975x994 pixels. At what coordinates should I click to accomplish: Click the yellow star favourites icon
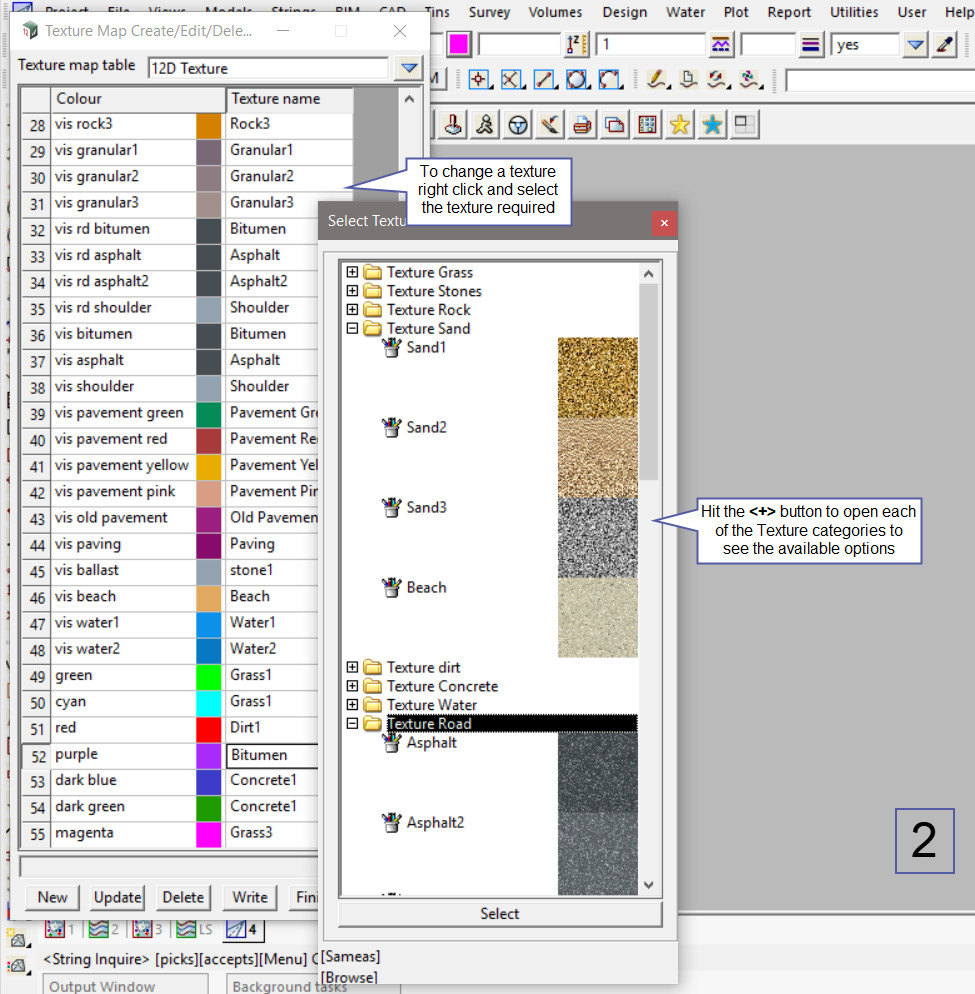[x=679, y=125]
